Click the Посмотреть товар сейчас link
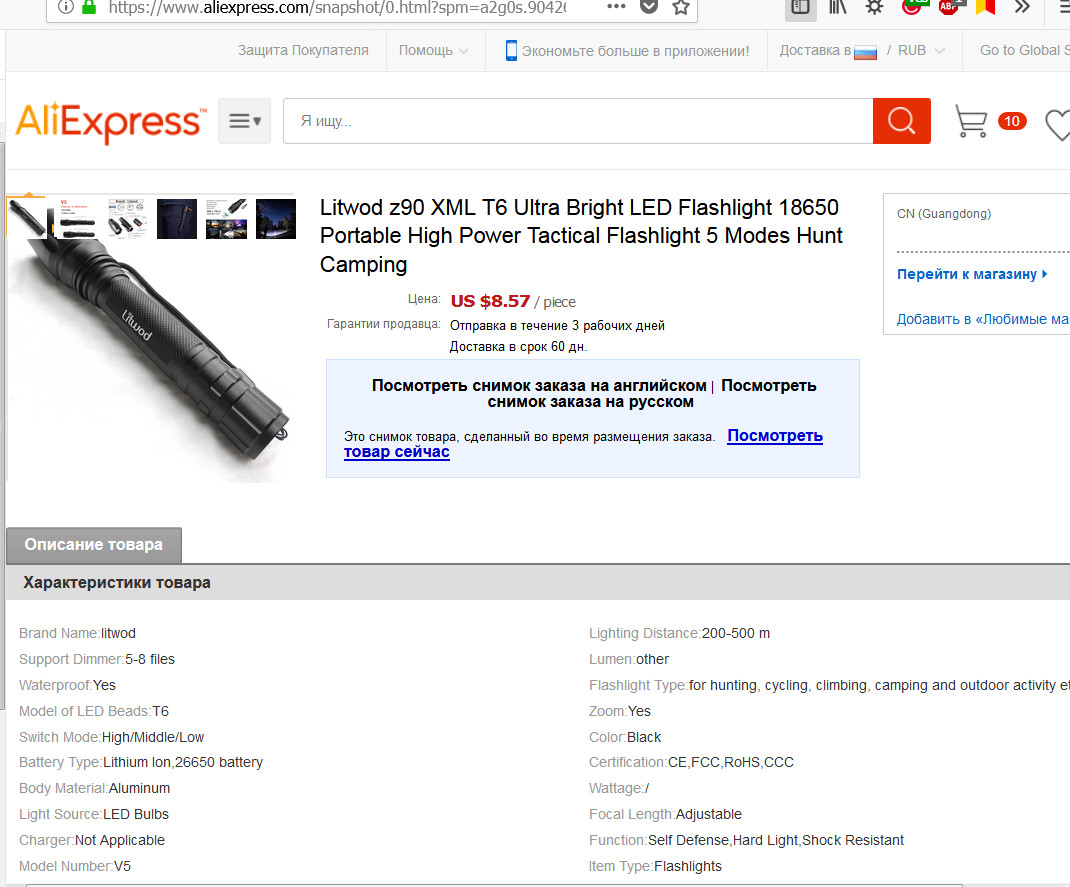This screenshot has width=1070, height=887. click(x=583, y=444)
